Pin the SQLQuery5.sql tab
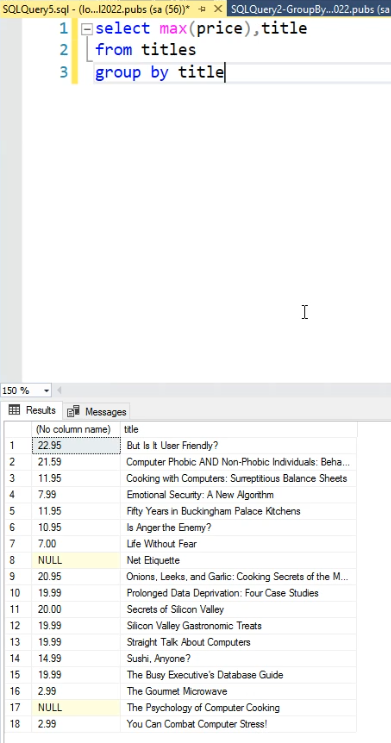The width and height of the screenshot is (391, 743). click(202, 9)
